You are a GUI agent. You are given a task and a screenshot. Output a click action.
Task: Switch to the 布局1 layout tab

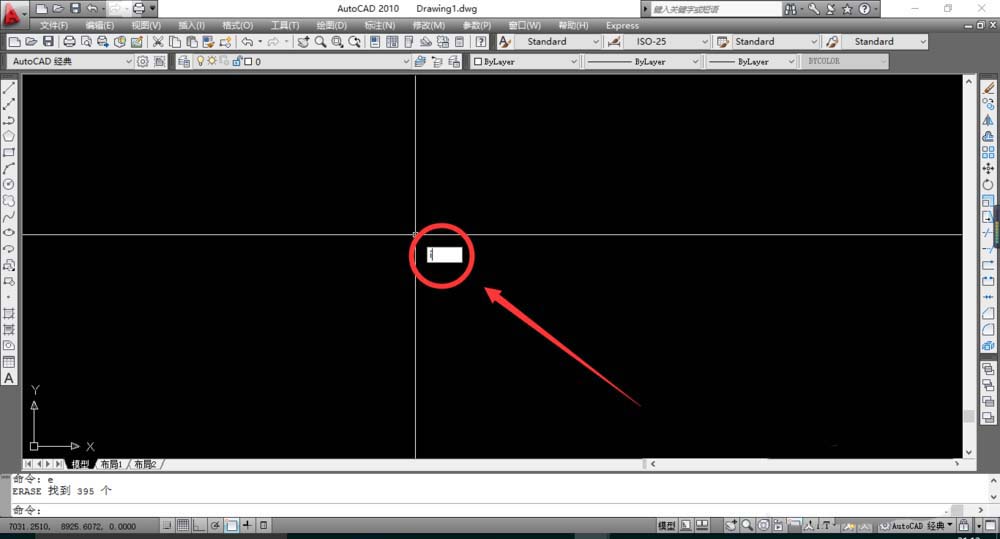(112, 464)
